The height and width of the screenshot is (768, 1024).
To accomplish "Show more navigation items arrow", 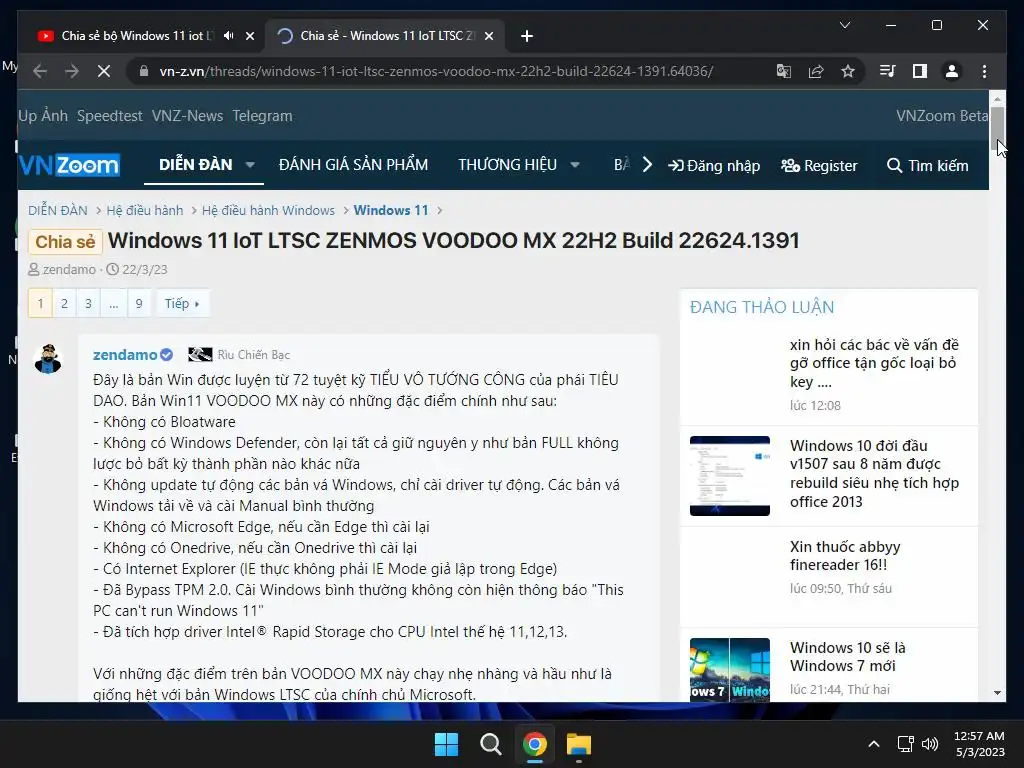I will (x=647, y=165).
